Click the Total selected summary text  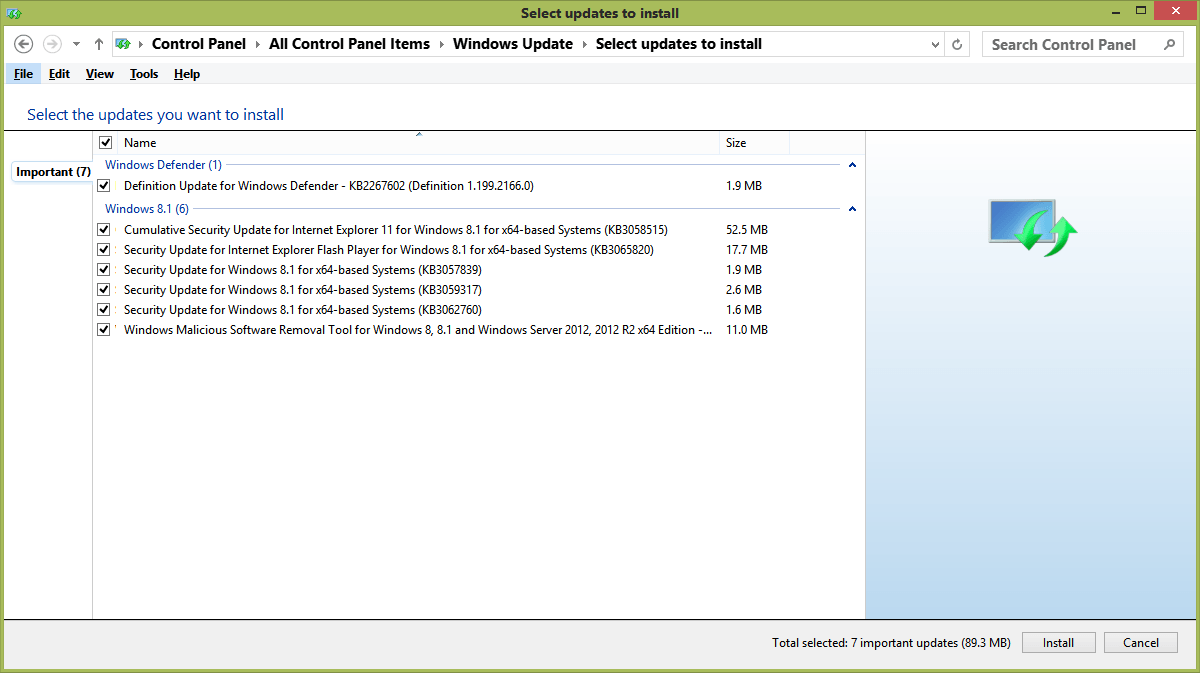[892, 643]
